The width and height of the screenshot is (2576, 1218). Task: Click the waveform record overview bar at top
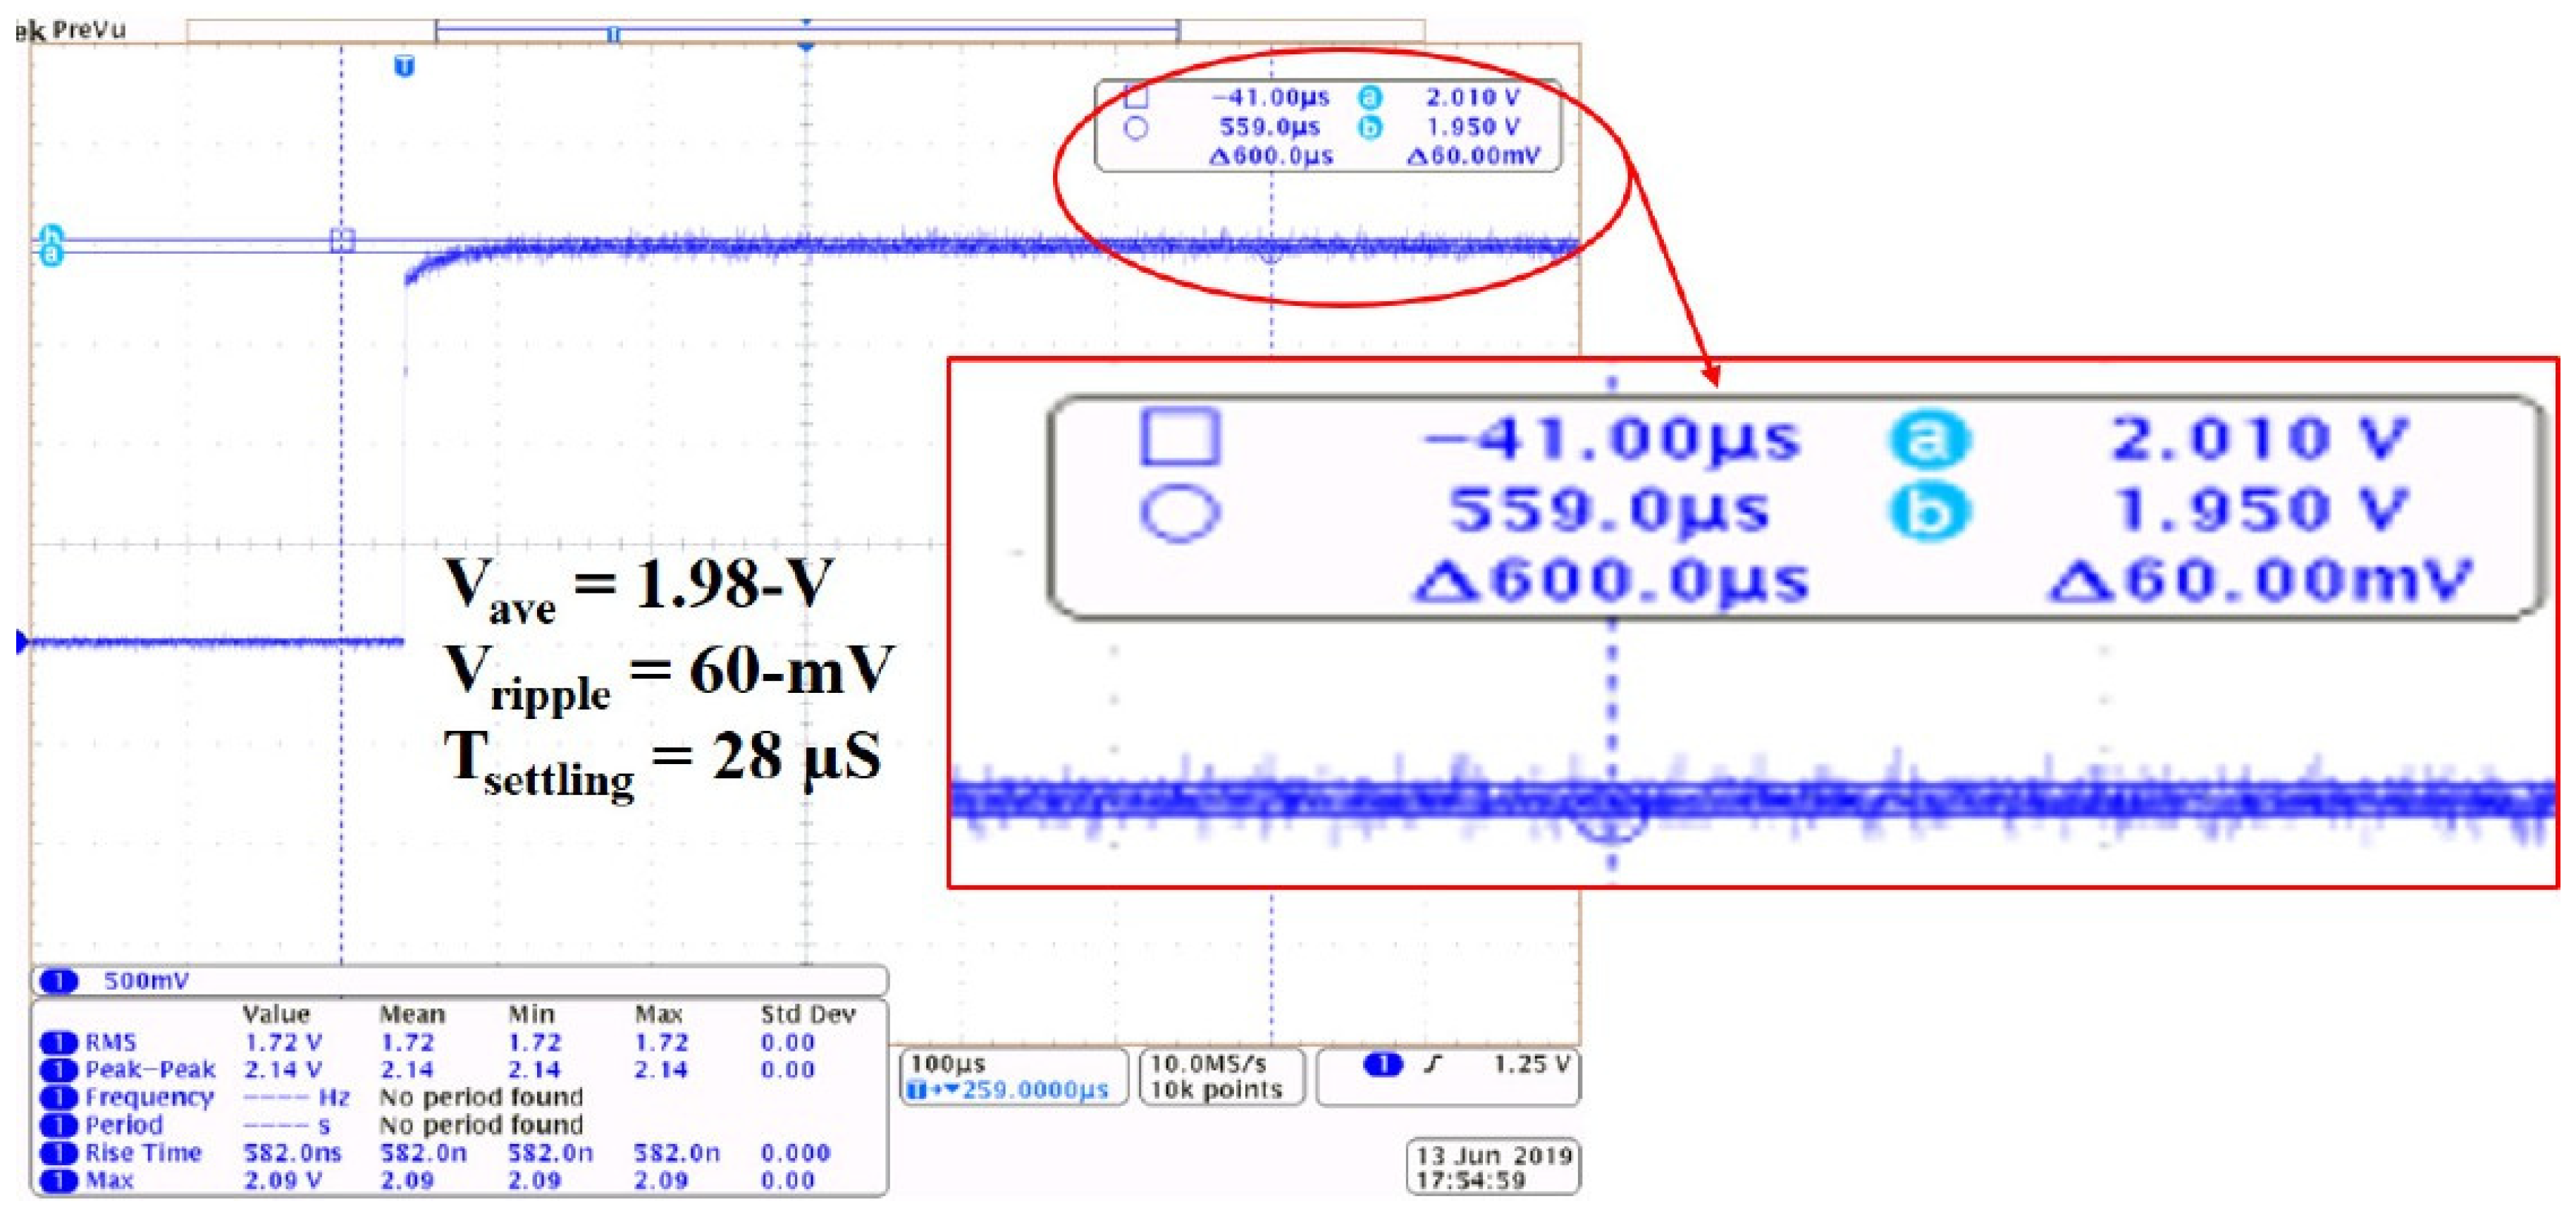pyautogui.click(x=805, y=32)
